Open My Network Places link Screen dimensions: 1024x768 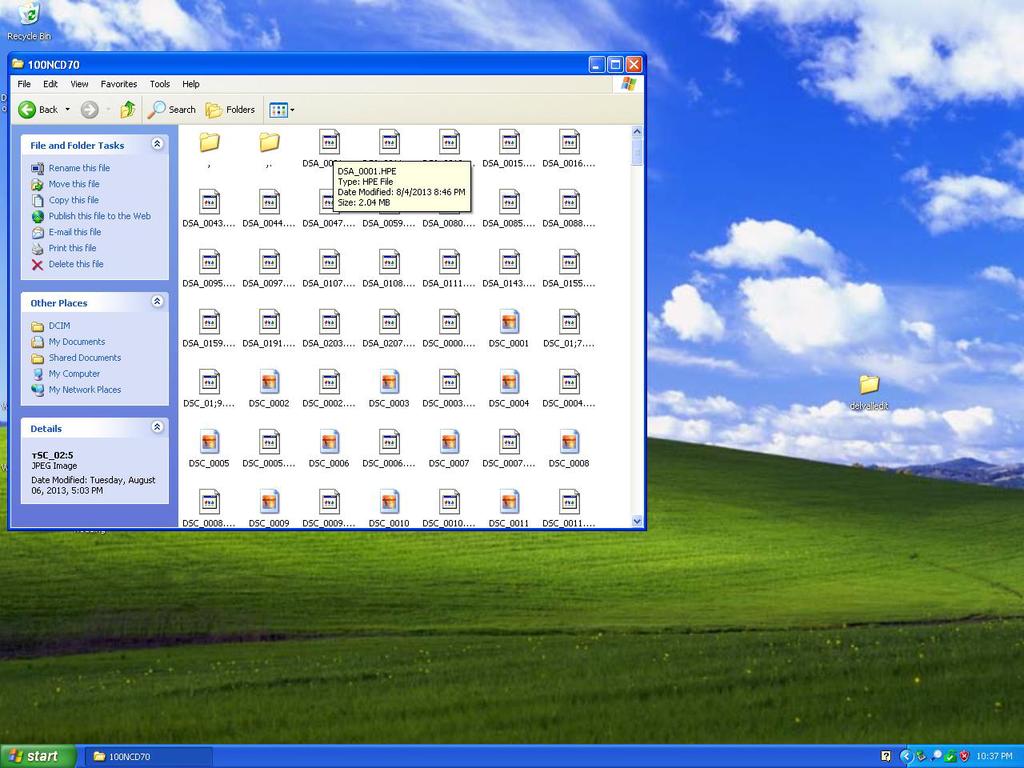pos(84,390)
